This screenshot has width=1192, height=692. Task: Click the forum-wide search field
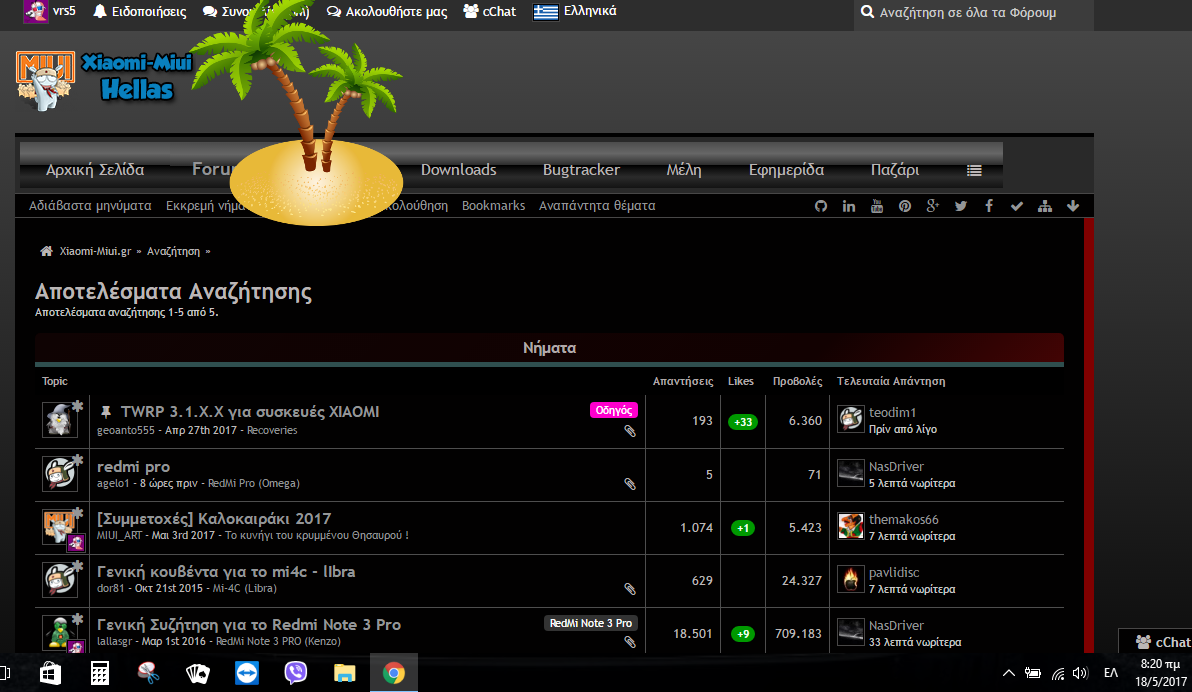click(975, 13)
